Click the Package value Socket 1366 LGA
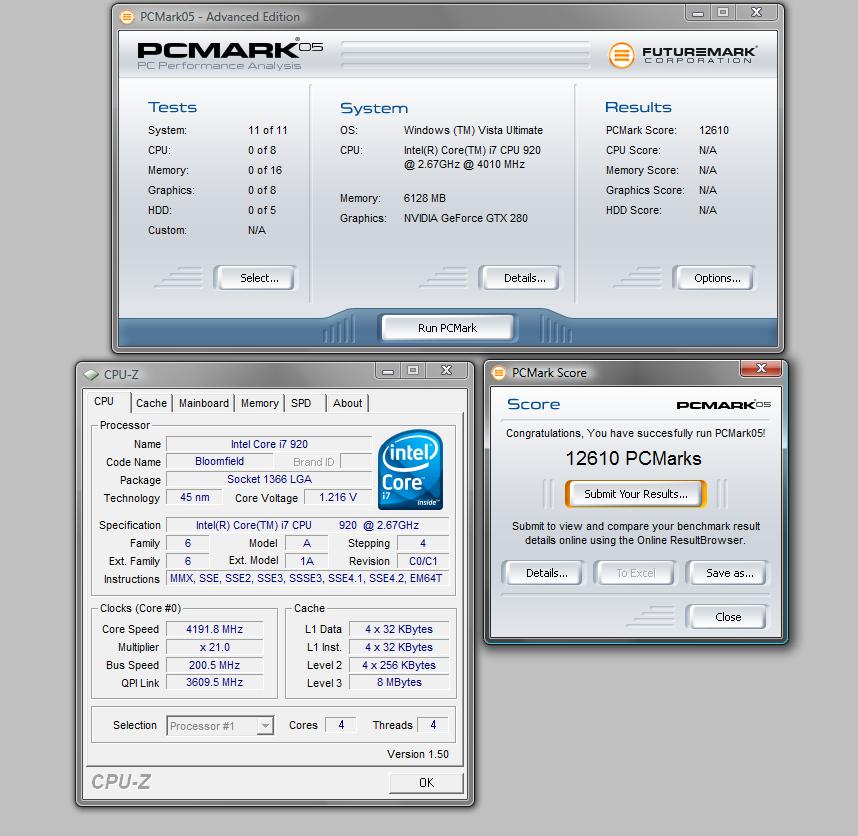 tap(269, 479)
